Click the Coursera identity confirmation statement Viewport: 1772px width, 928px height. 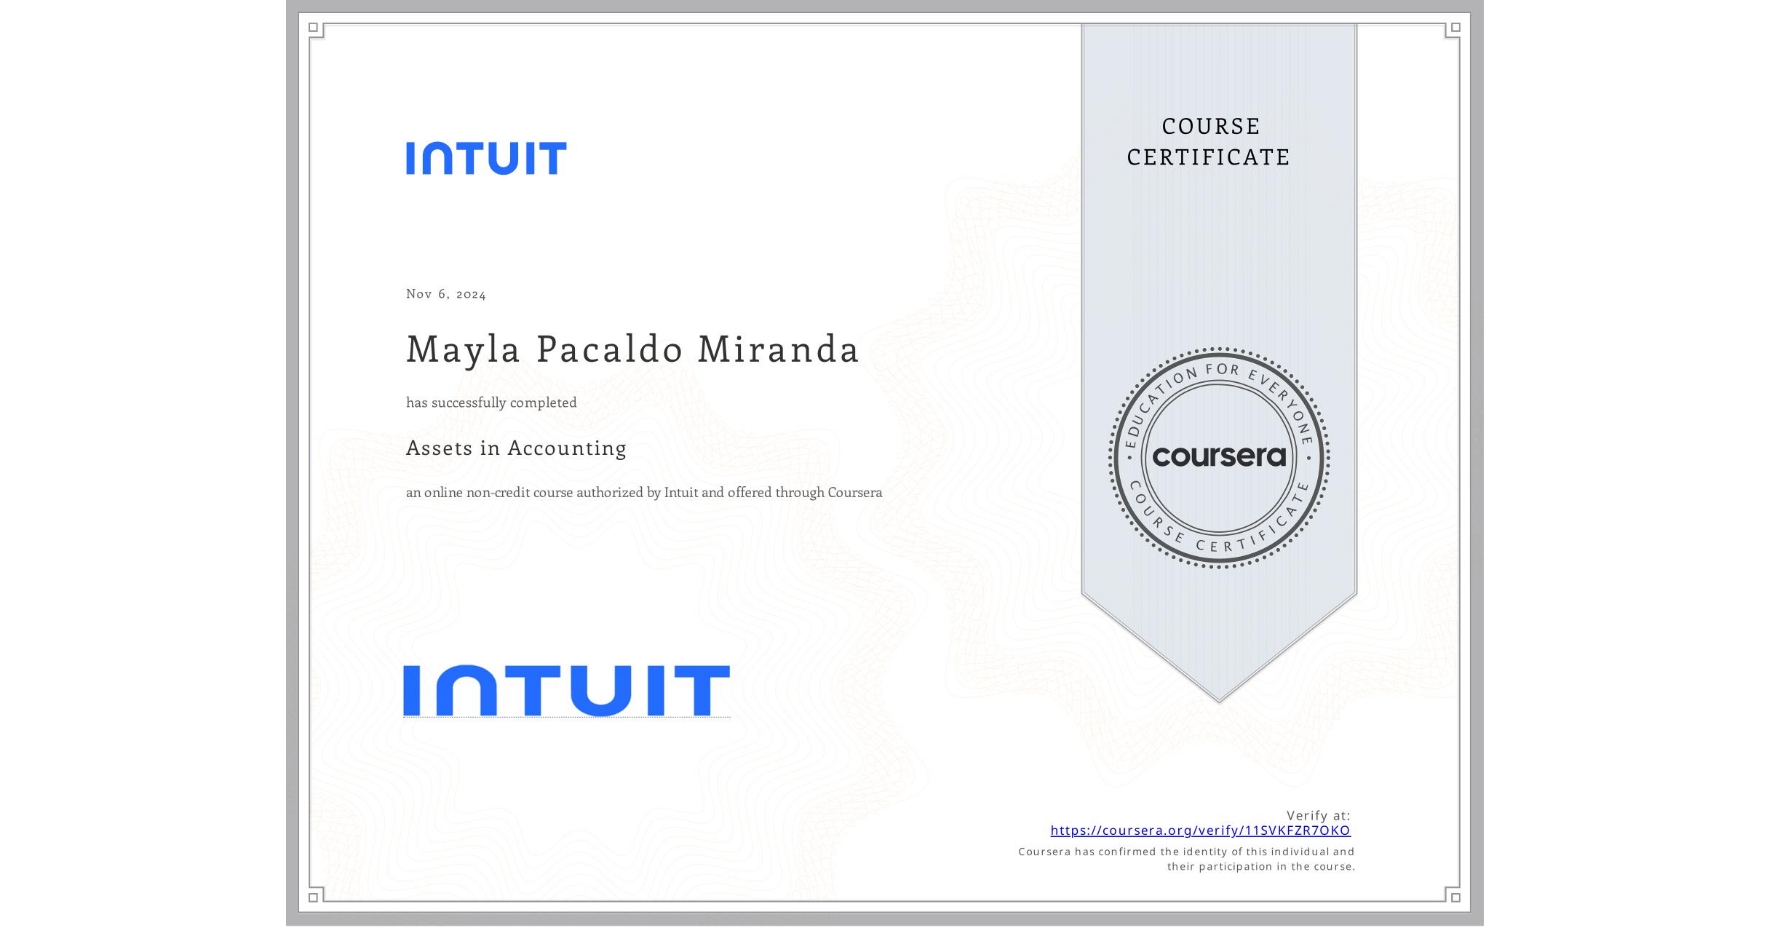(x=1185, y=858)
